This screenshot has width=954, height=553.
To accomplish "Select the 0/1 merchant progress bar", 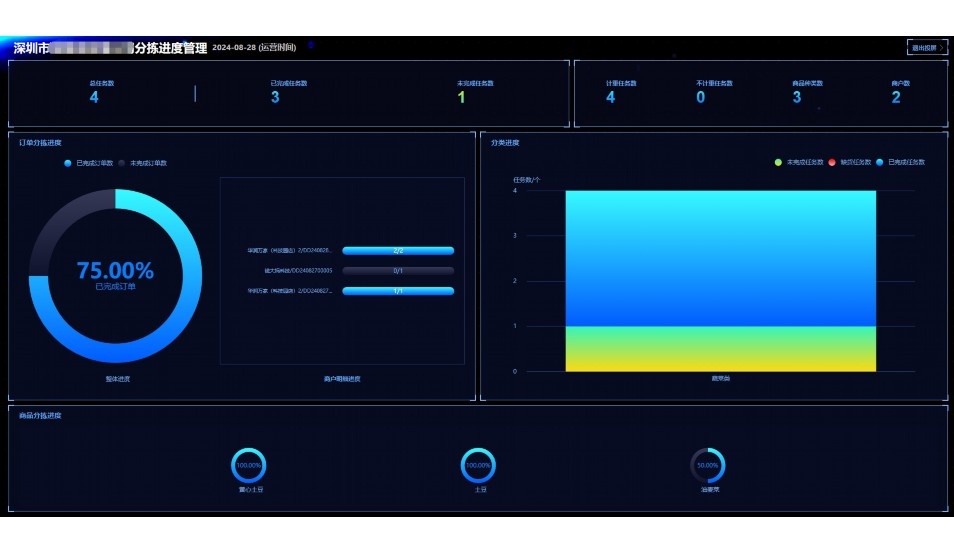I will click(x=398, y=271).
